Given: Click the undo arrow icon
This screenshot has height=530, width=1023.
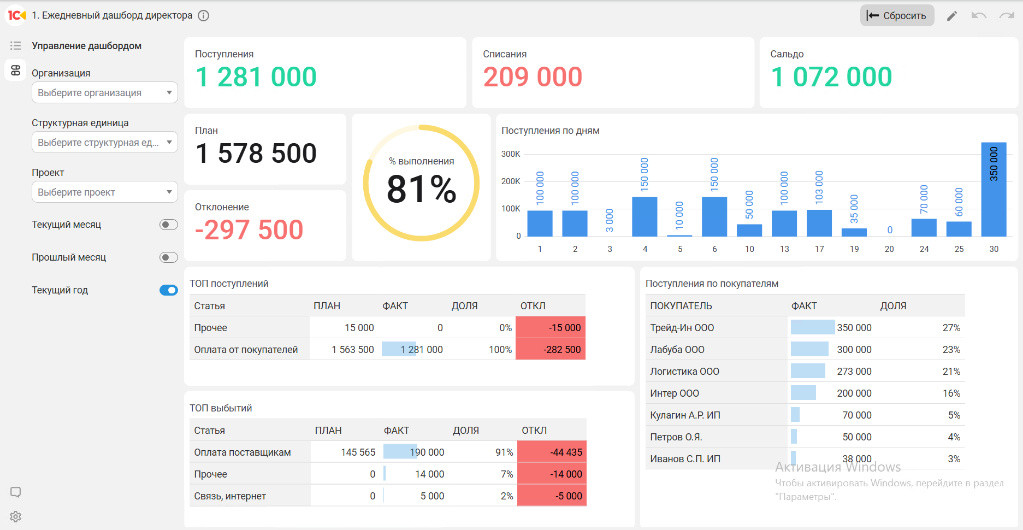Looking at the screenshot, I should pos(979,16).
